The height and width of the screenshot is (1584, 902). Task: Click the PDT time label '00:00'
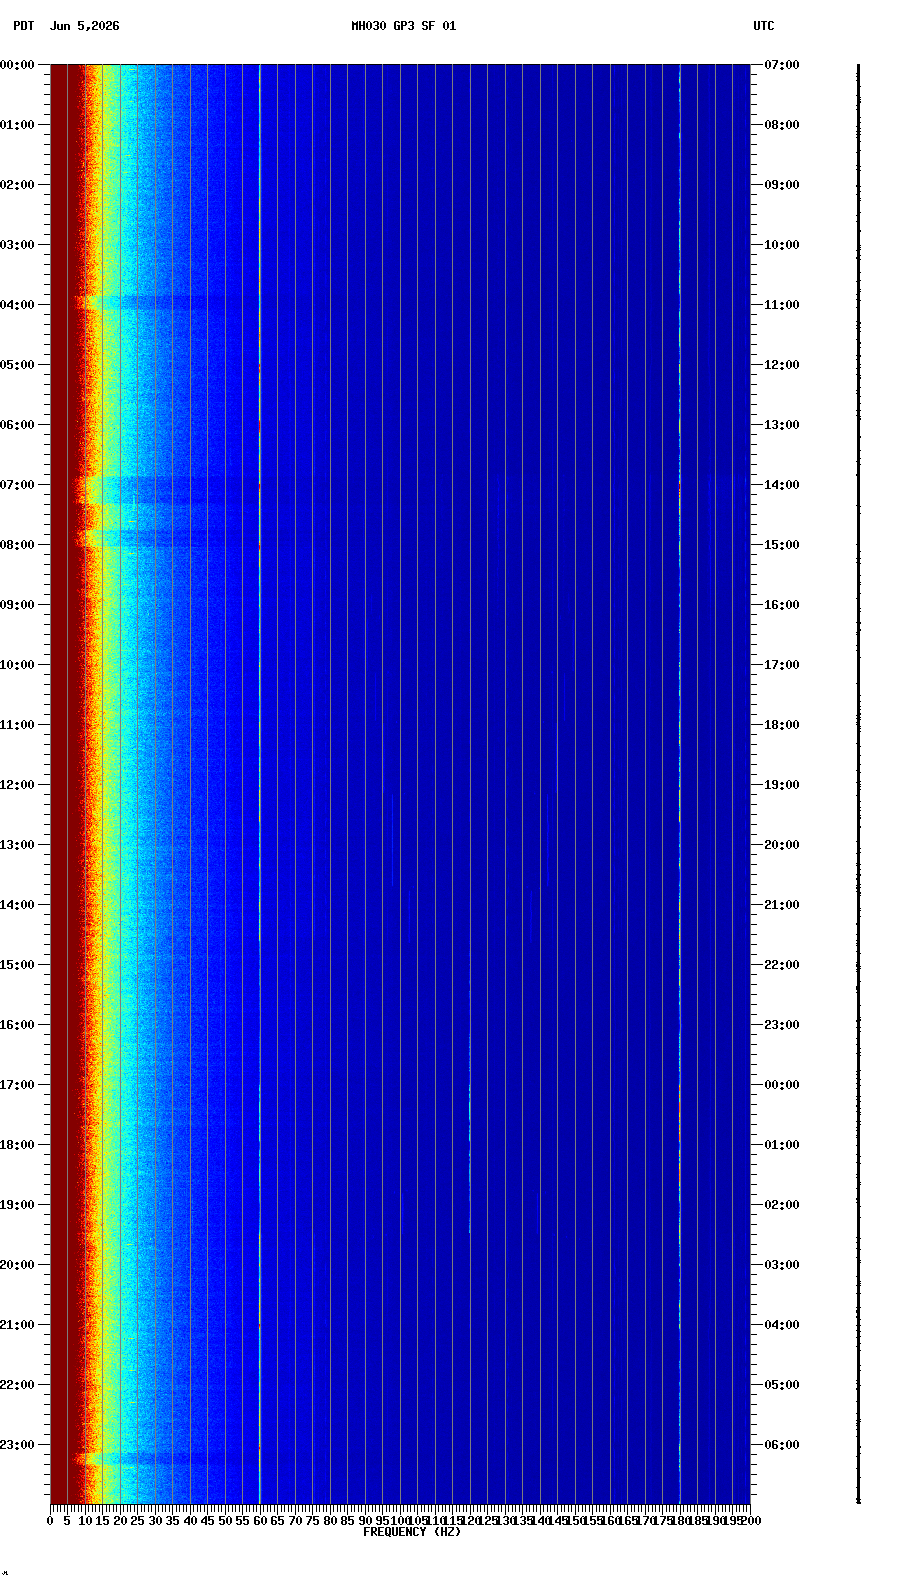(x=17, y=65)
